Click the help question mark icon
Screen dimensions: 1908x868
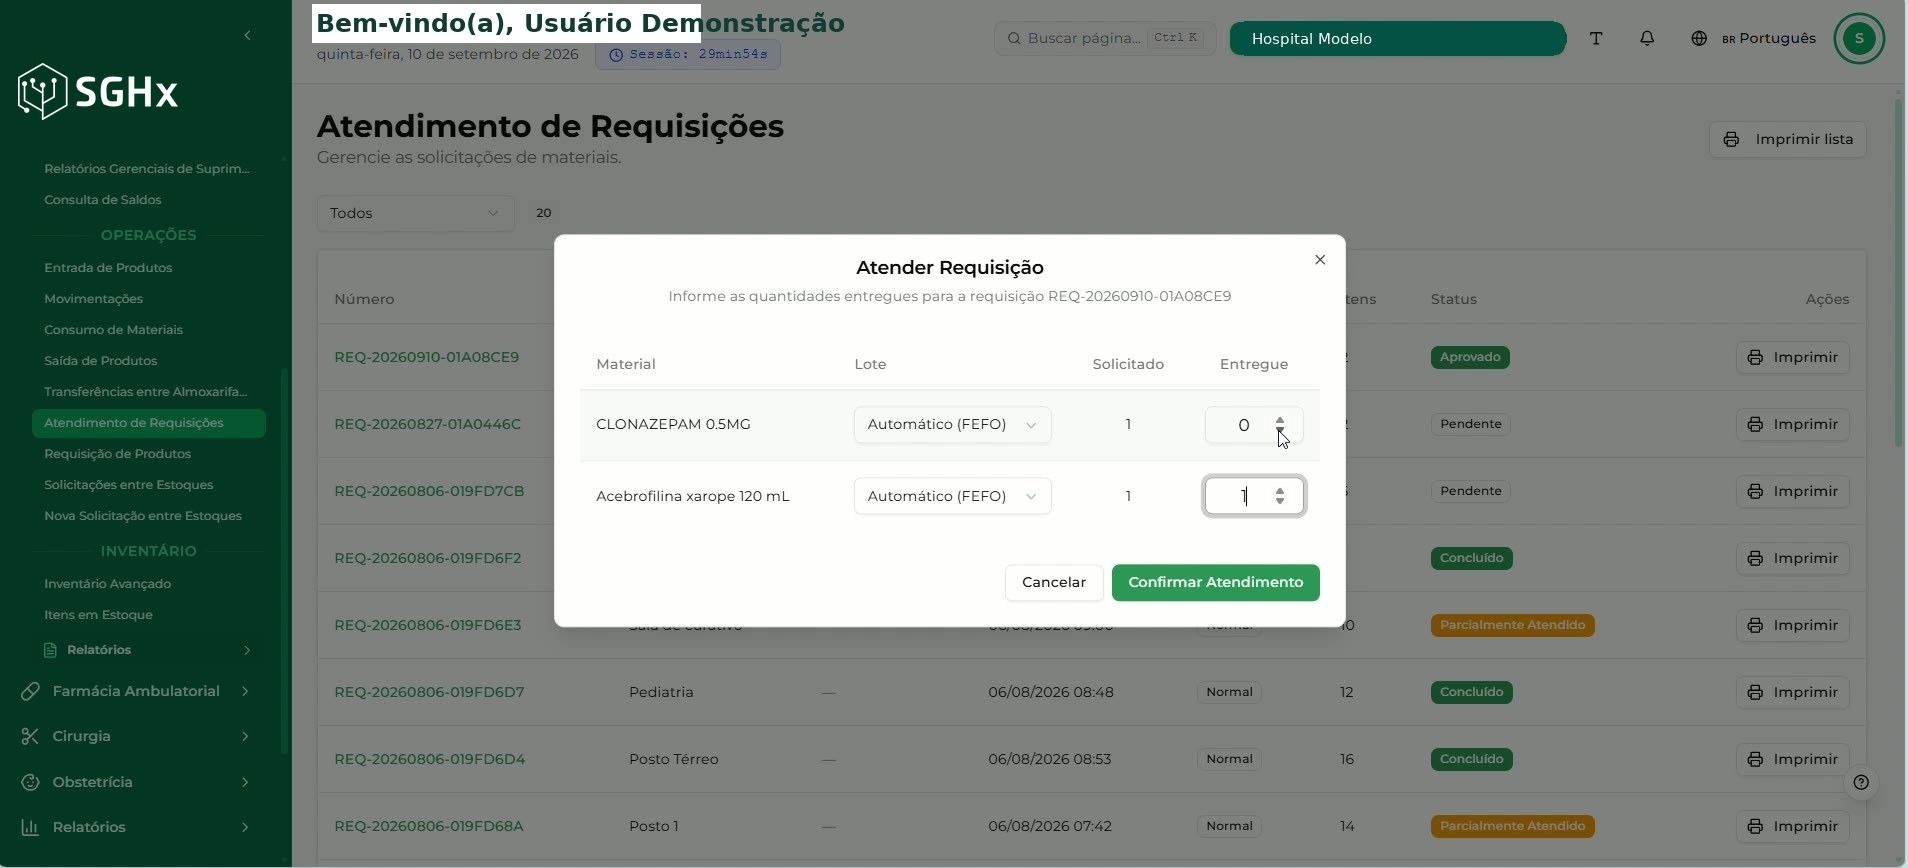click(1861, 782)
